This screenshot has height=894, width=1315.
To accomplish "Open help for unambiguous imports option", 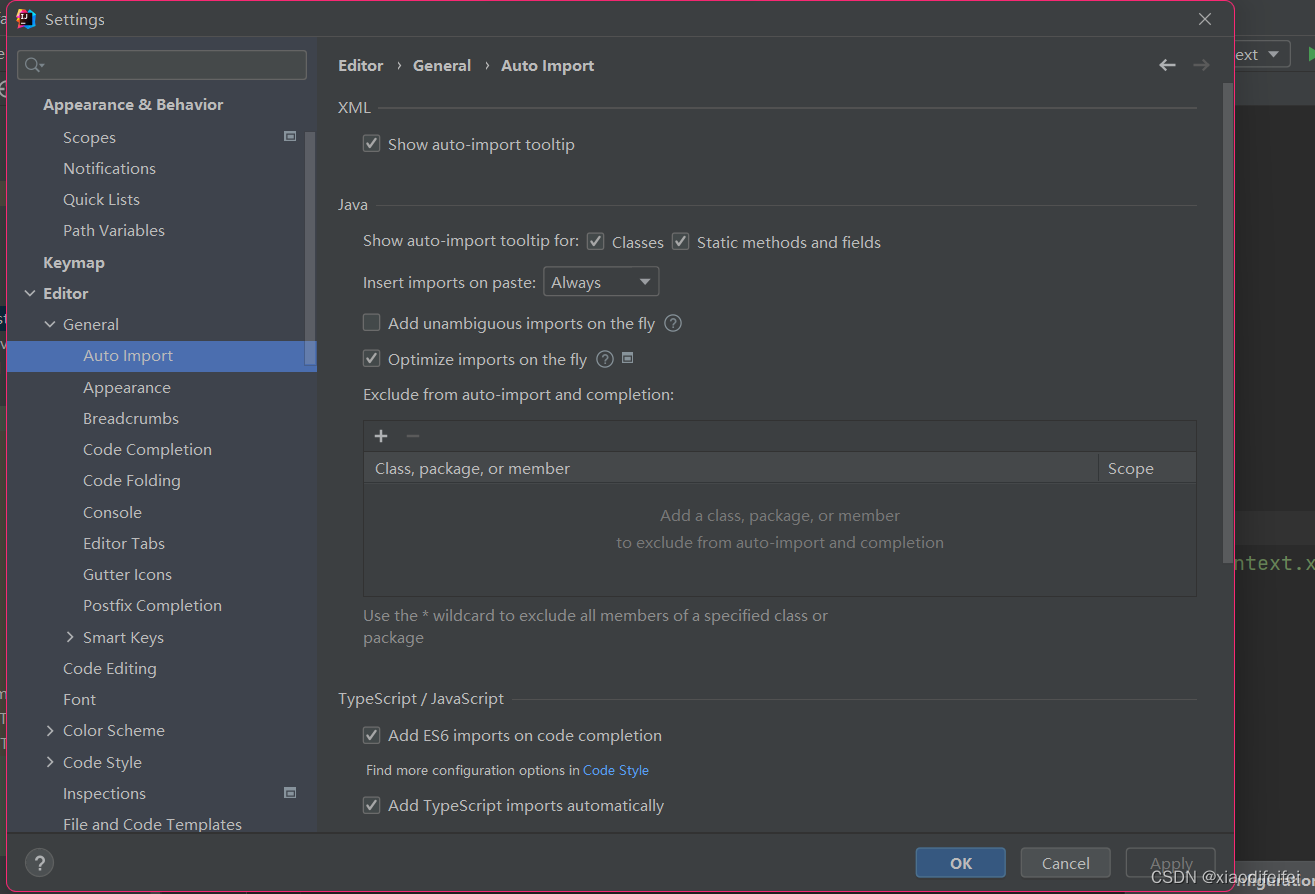I will click(673, 323).
